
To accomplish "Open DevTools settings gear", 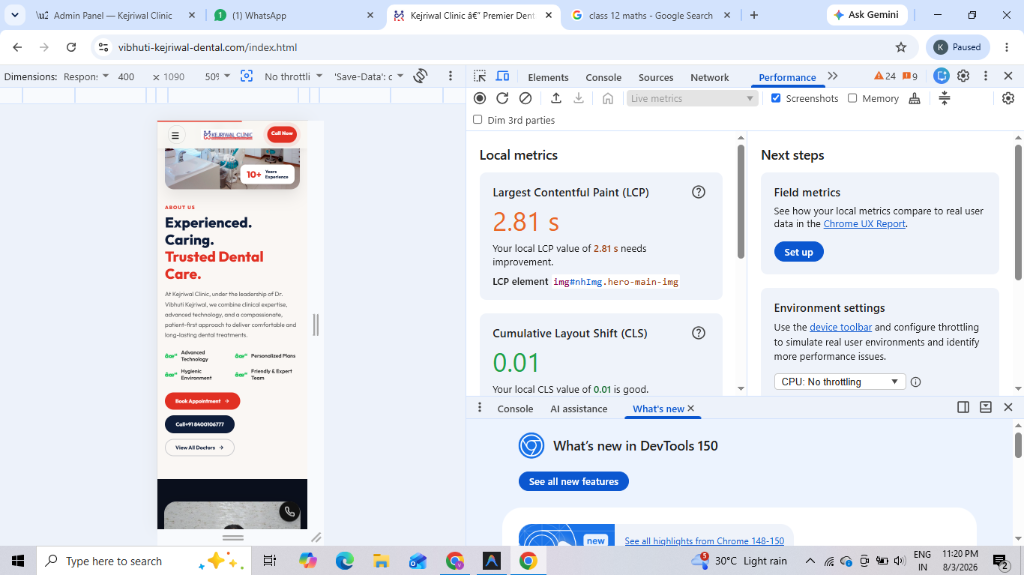I will (963, 76).
